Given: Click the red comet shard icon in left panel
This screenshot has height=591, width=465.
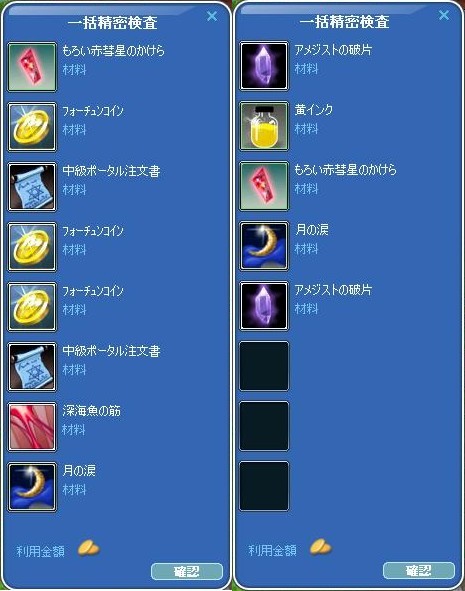Looking at the screenshot, I should coord(32,67).
